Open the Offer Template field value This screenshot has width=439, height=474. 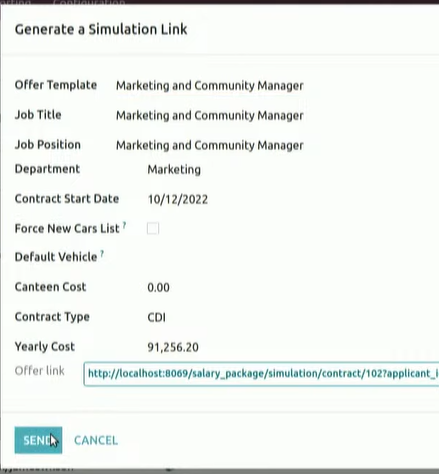tap(210, 86)
